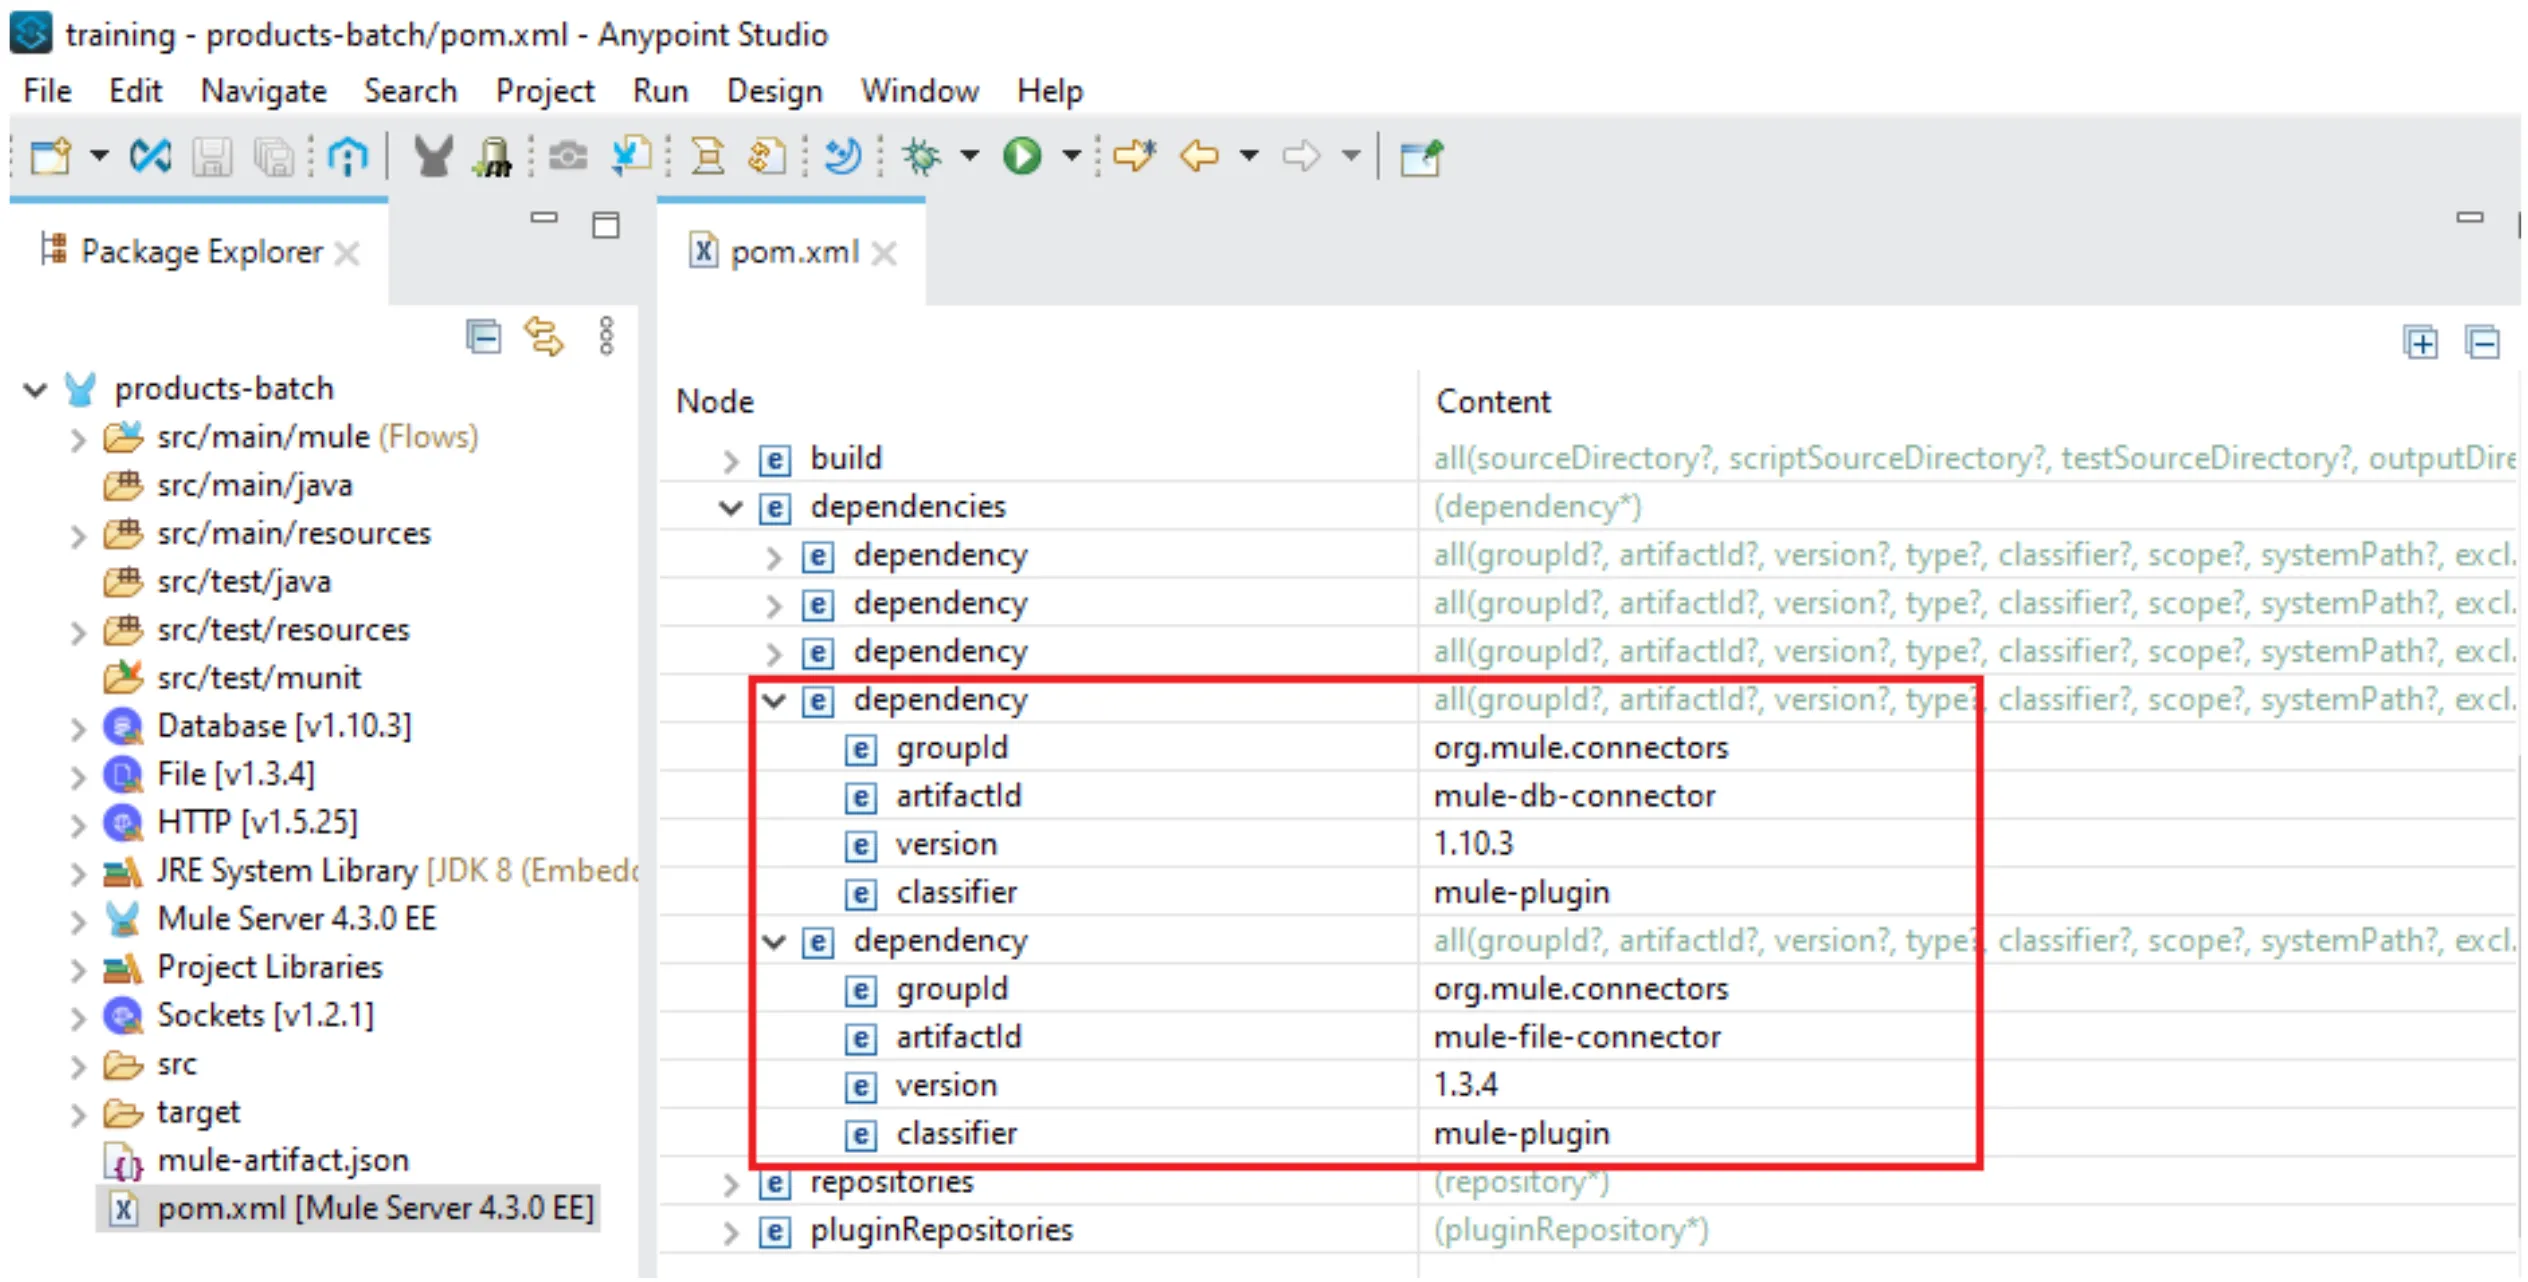Maximize the Package Explorer panel
2528x1282 pixels.
(606, 225)
